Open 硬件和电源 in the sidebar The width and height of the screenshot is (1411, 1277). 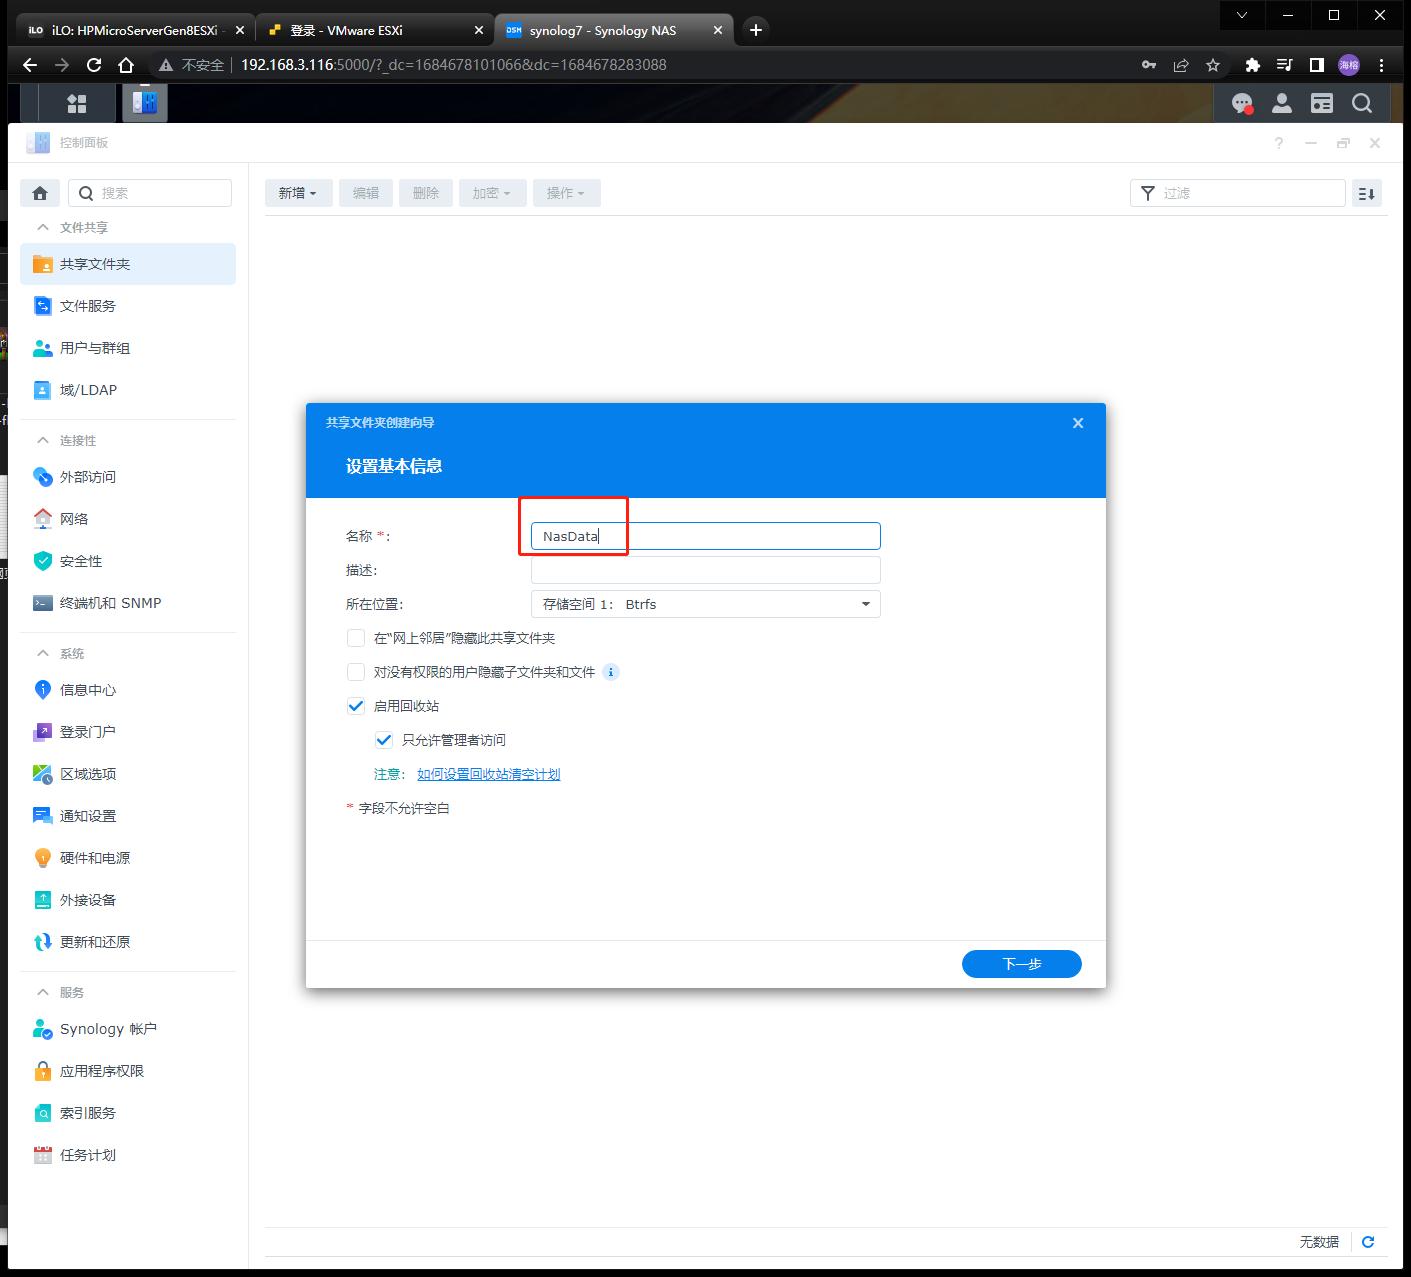[x=128, y=858]
